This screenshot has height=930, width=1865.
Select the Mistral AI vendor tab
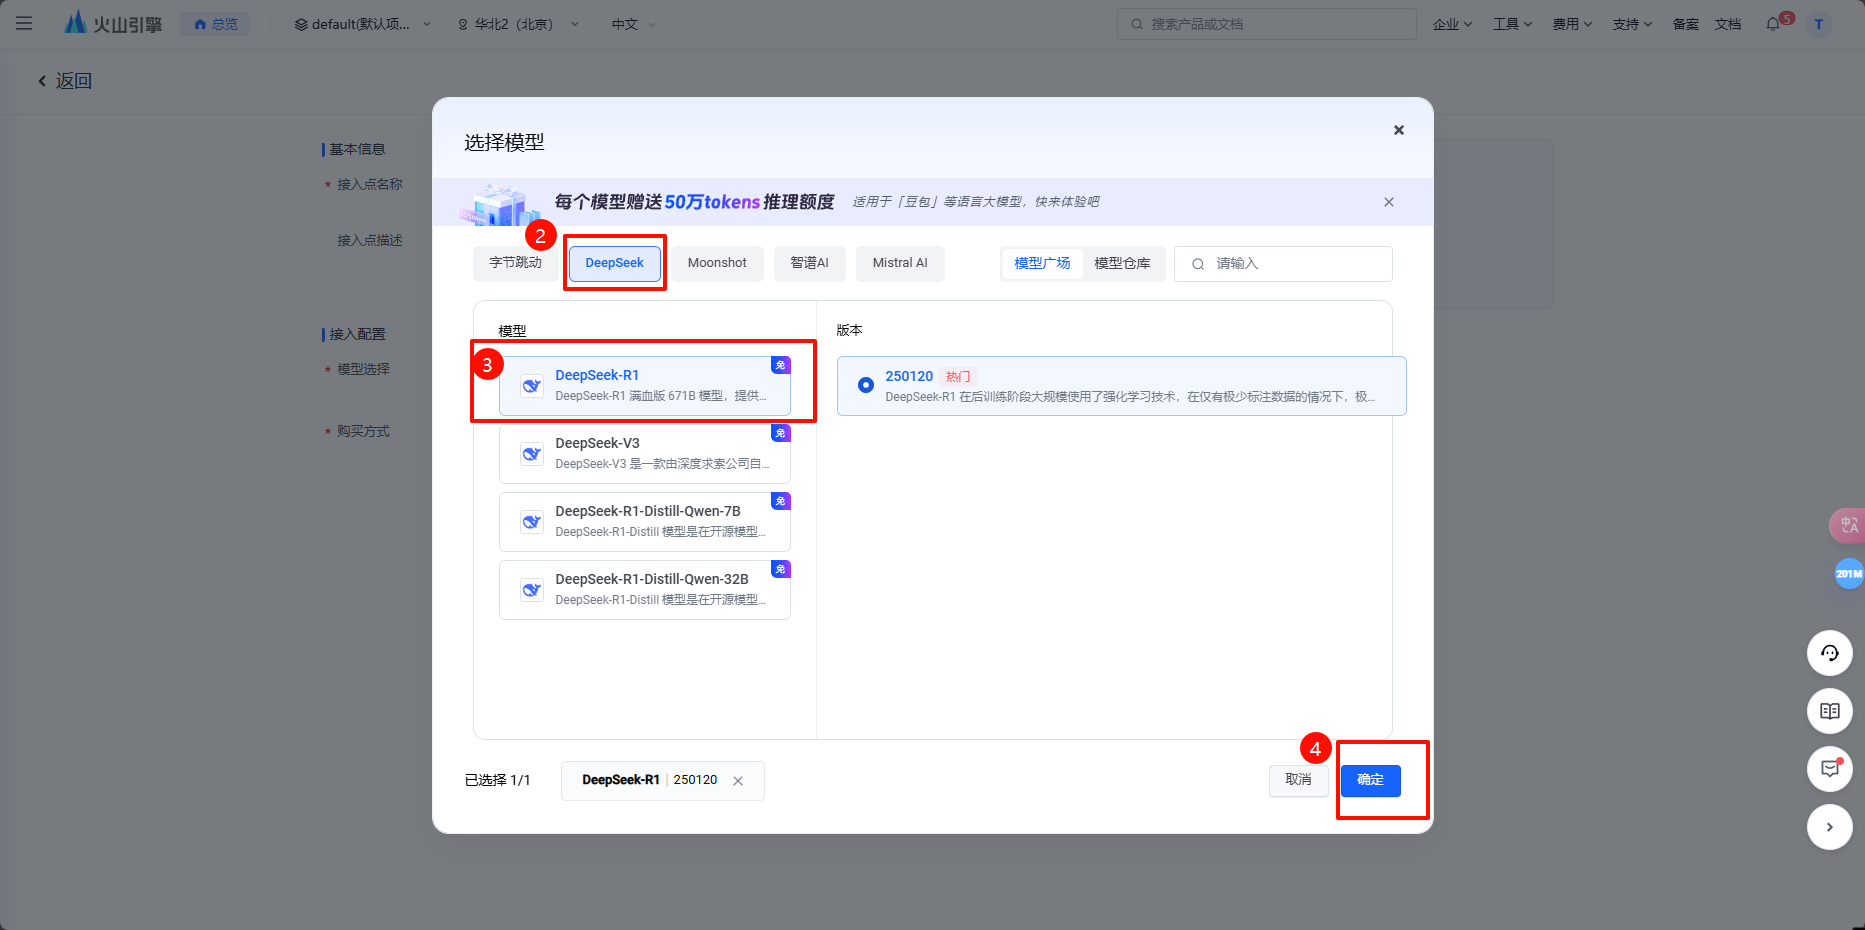(x=900, y=263)
